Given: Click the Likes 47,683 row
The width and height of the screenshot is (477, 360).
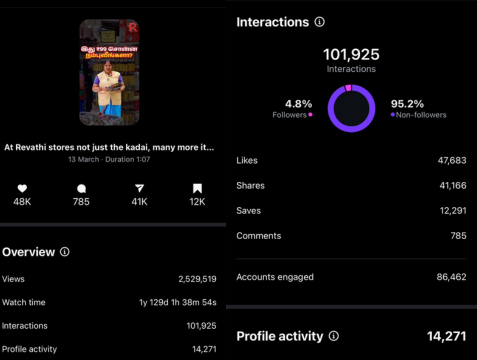Looking at the screenshot, I should click(x=351, y=160).
